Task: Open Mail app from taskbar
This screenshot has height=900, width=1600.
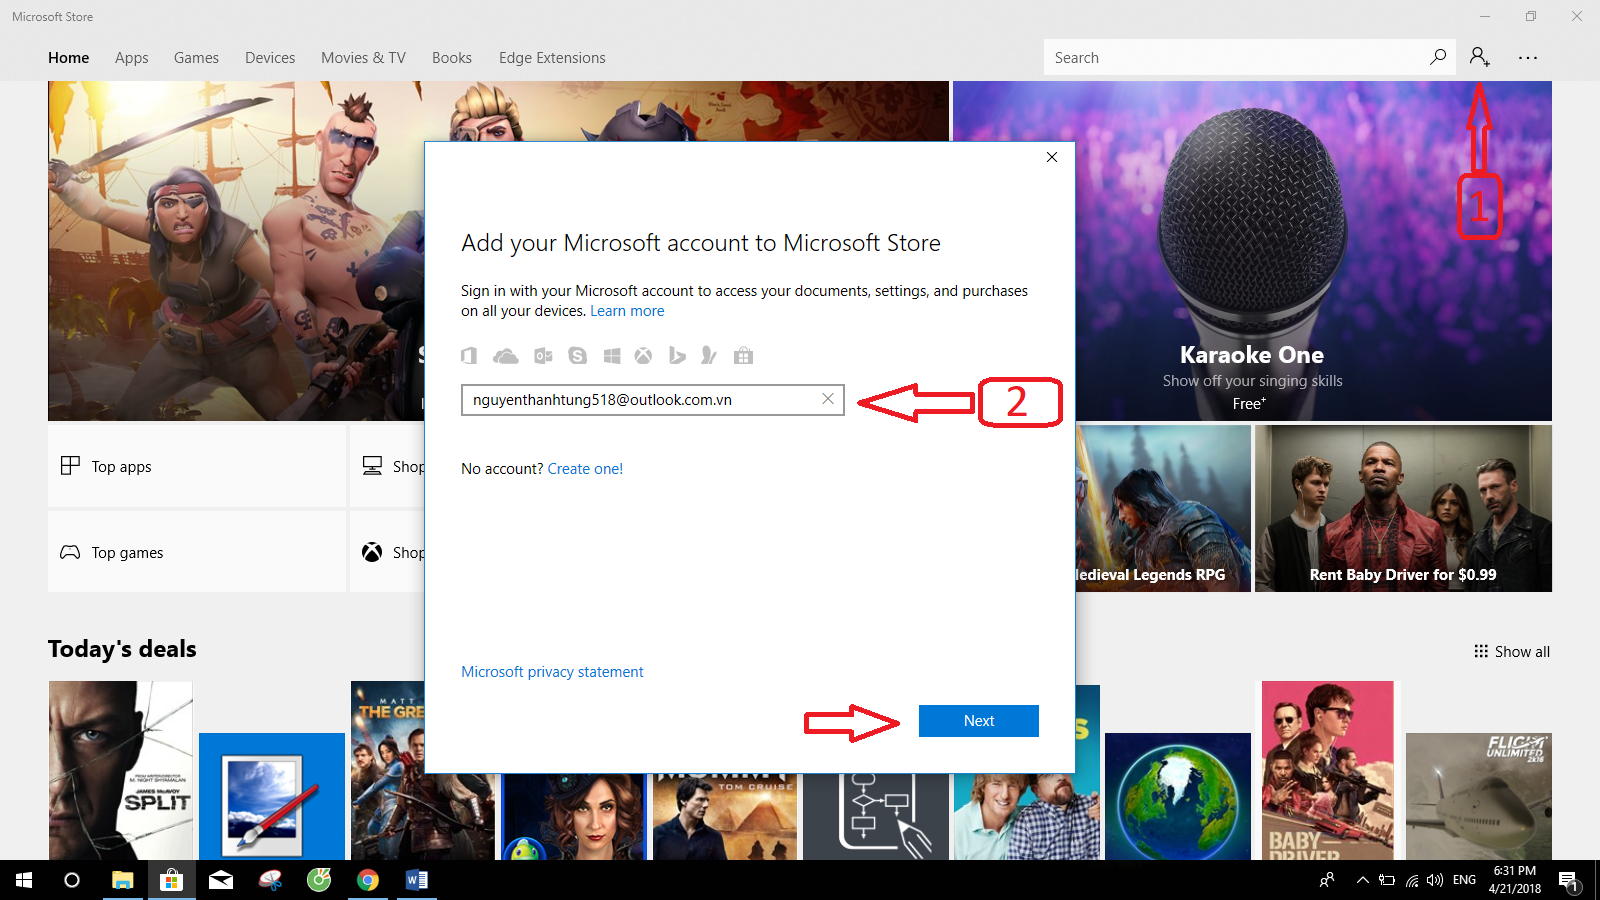Action: [220, 880]
